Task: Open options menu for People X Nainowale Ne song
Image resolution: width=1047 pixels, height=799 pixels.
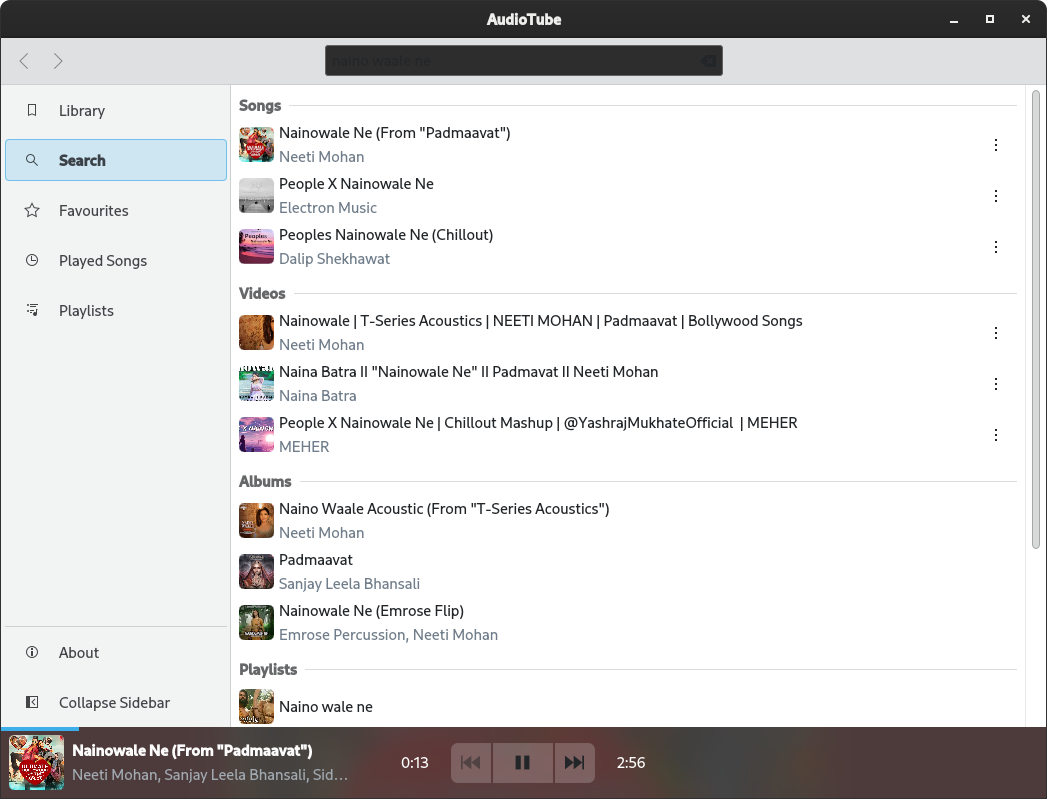Action: [x=996, y=196]
